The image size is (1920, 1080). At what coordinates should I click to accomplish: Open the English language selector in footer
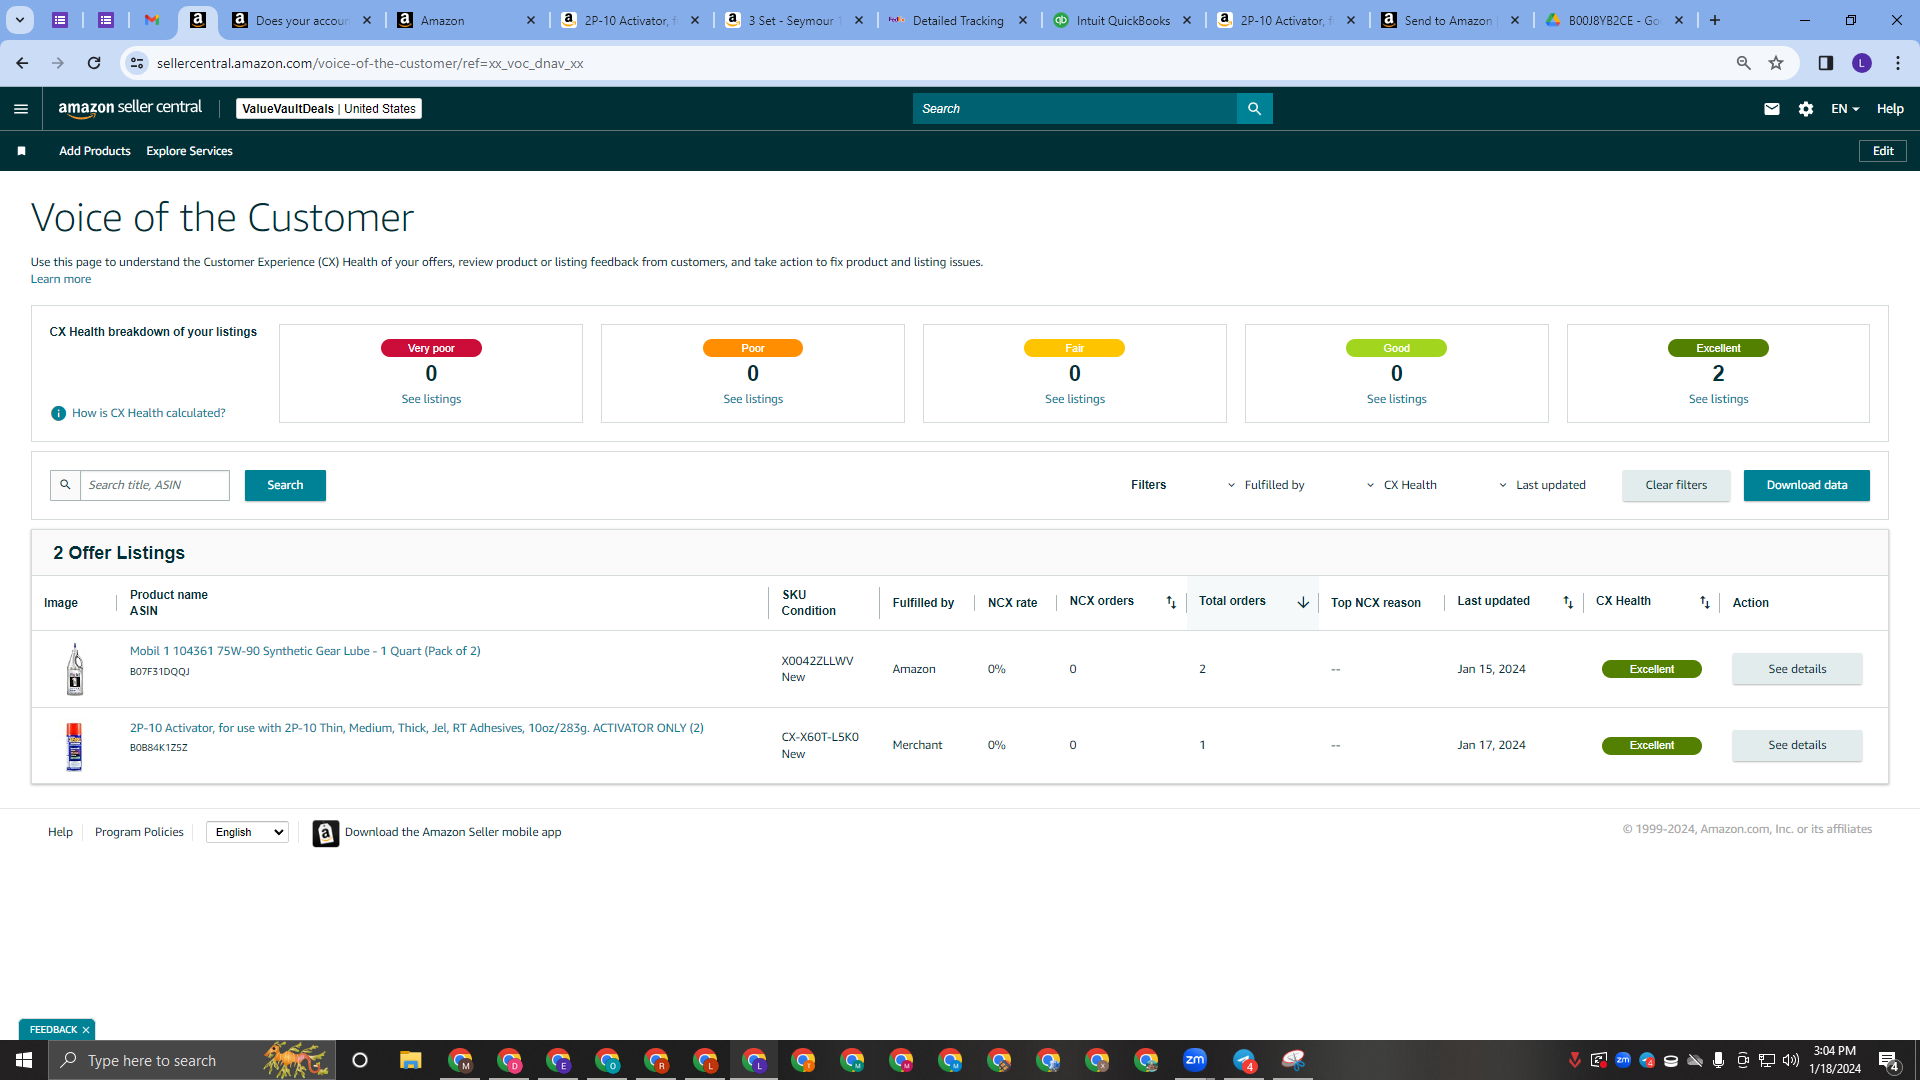pos(247,832)
